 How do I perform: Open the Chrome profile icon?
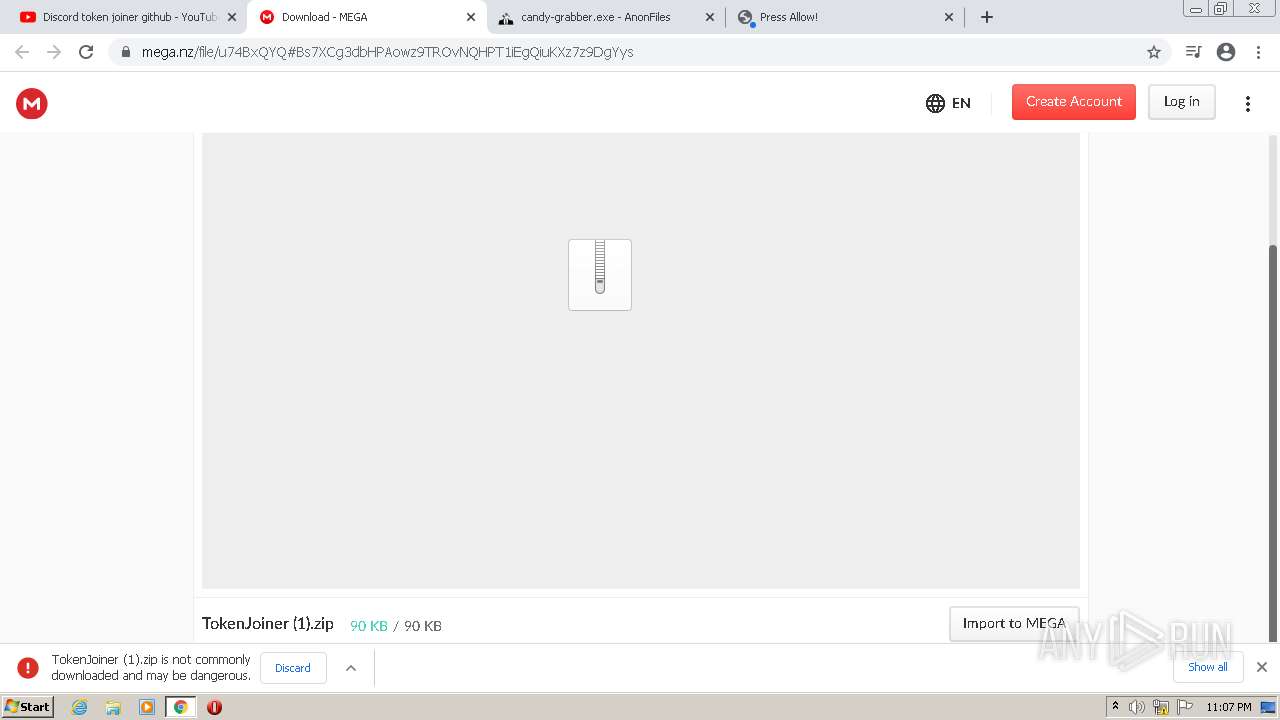click(1226, 52)
